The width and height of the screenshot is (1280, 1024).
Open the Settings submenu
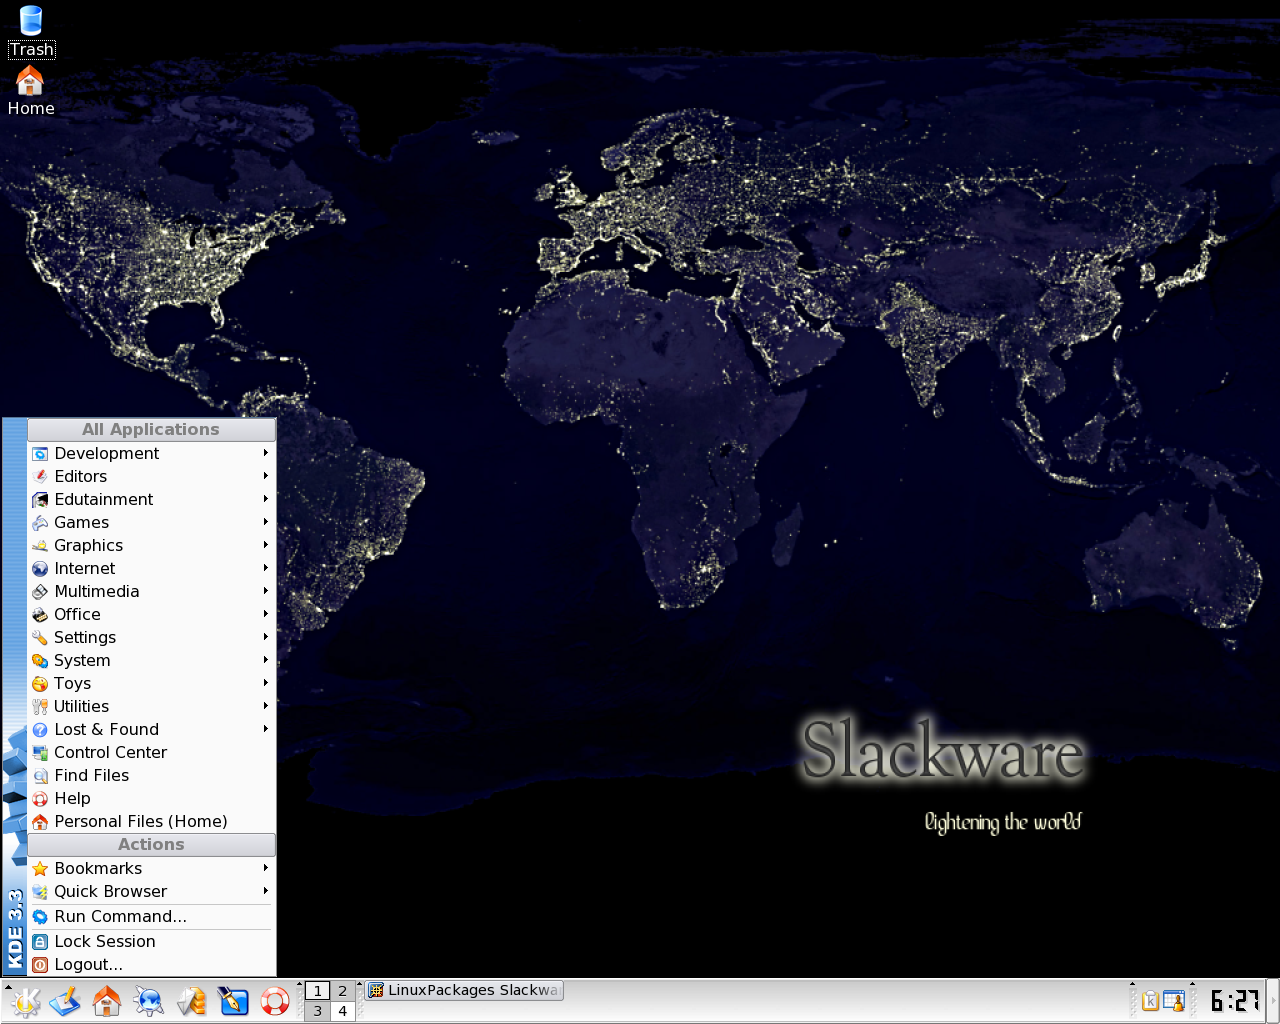[152, 637]
